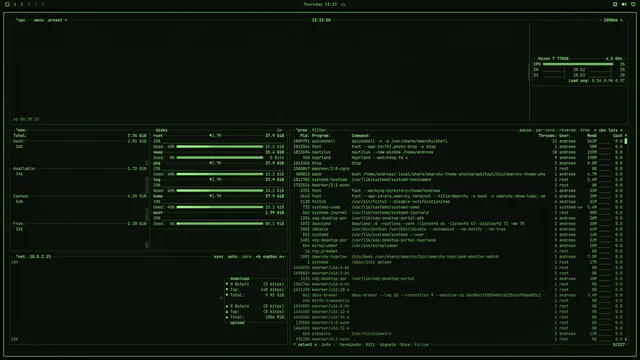Toggle the proc box title
The height and width of the screenshot is (360, 640).
click(x=302, y=130)
